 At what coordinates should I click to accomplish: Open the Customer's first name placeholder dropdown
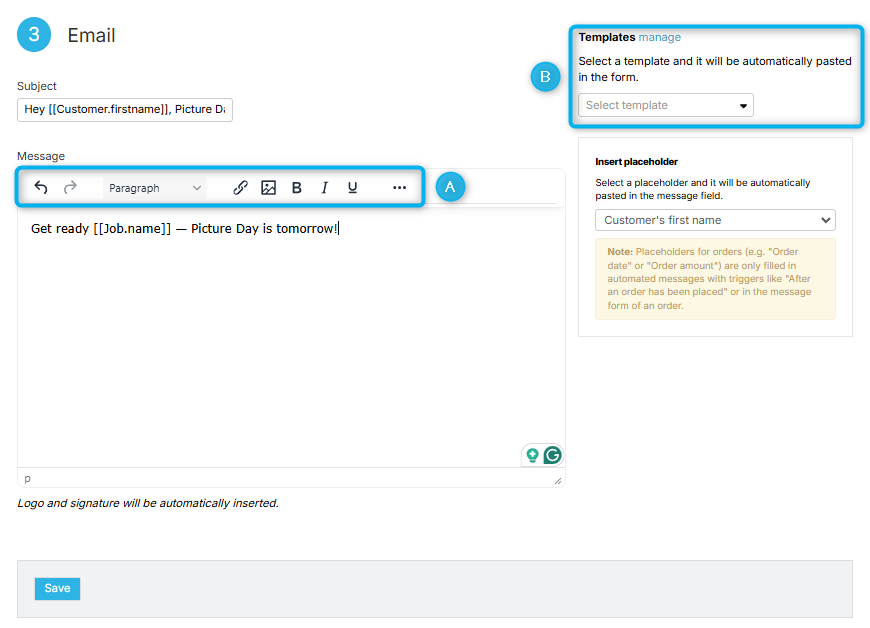click(x=715, y=220)
